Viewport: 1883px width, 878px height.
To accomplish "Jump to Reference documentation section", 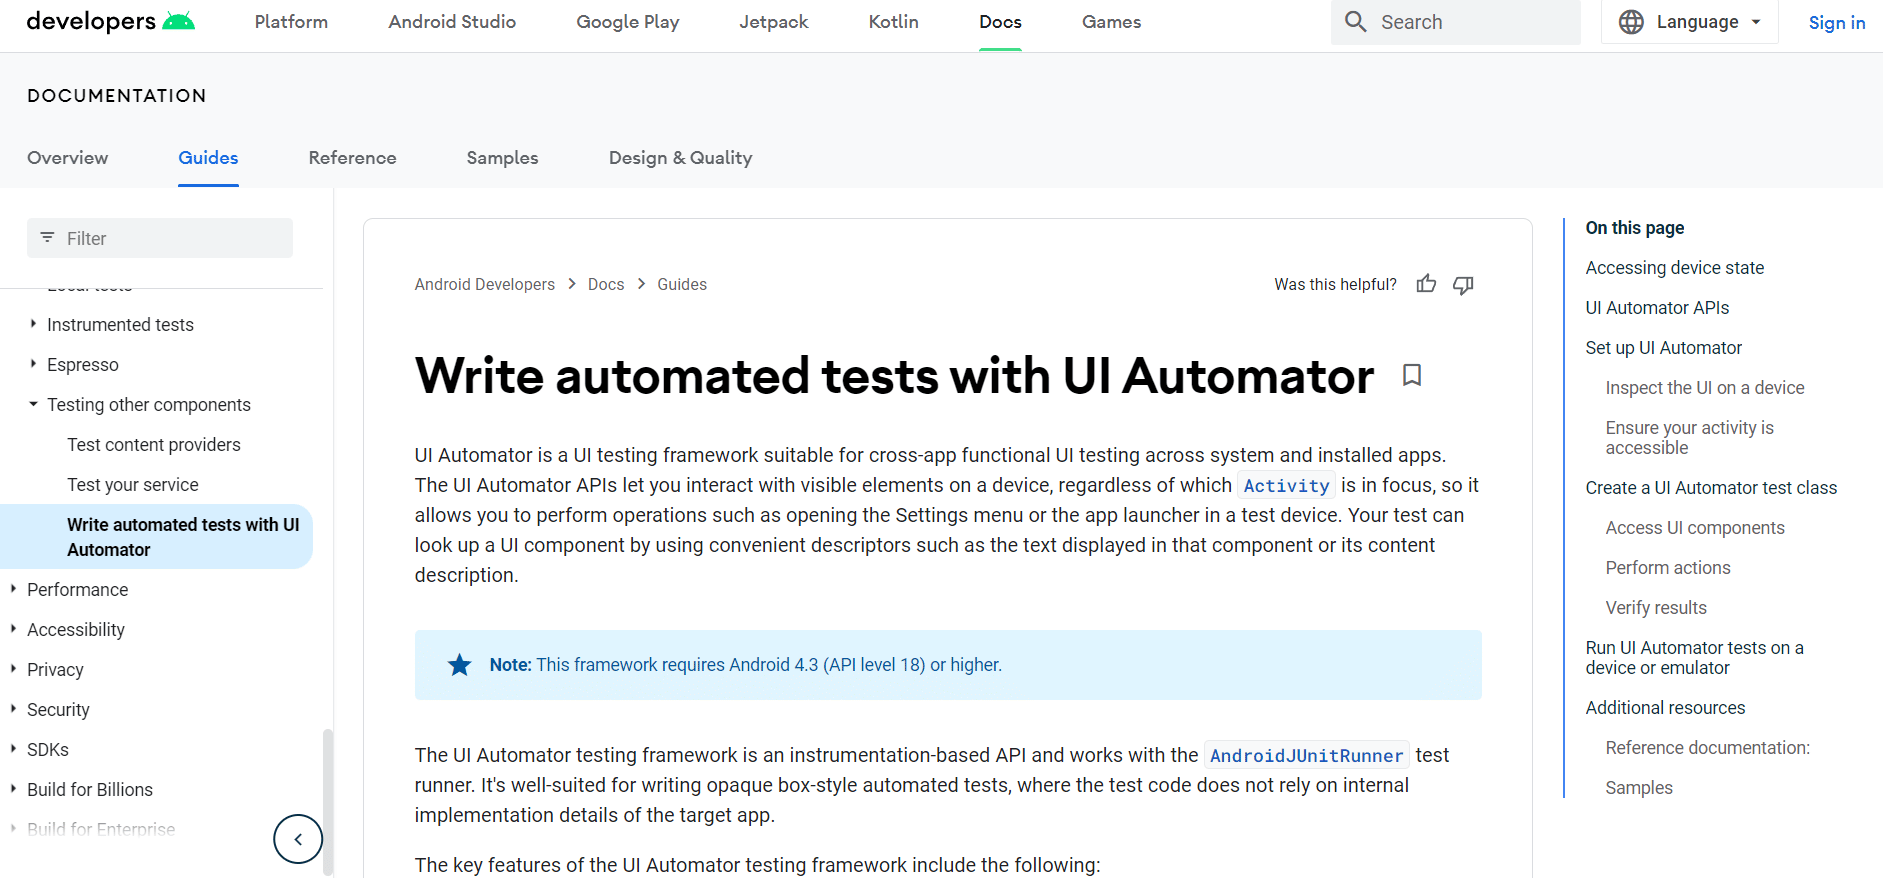I will [1707, 747].
